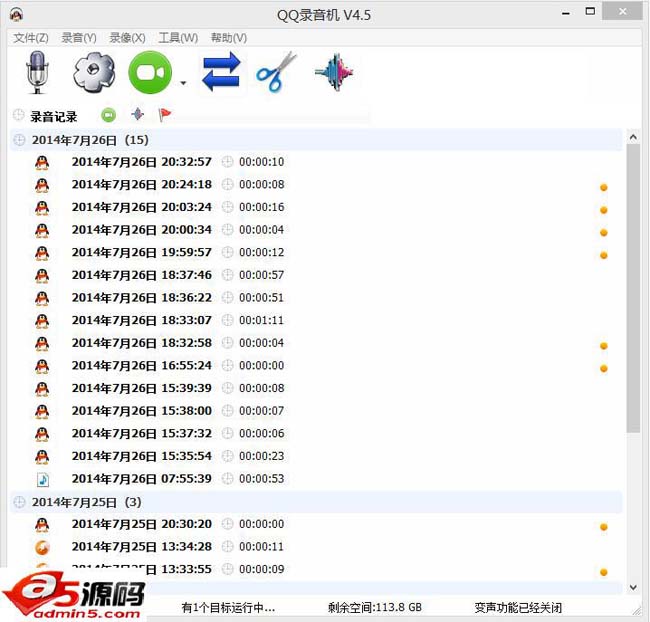Maximize the QQ录音机 window
The image size is (650, 622).
(x=590, y=12)
